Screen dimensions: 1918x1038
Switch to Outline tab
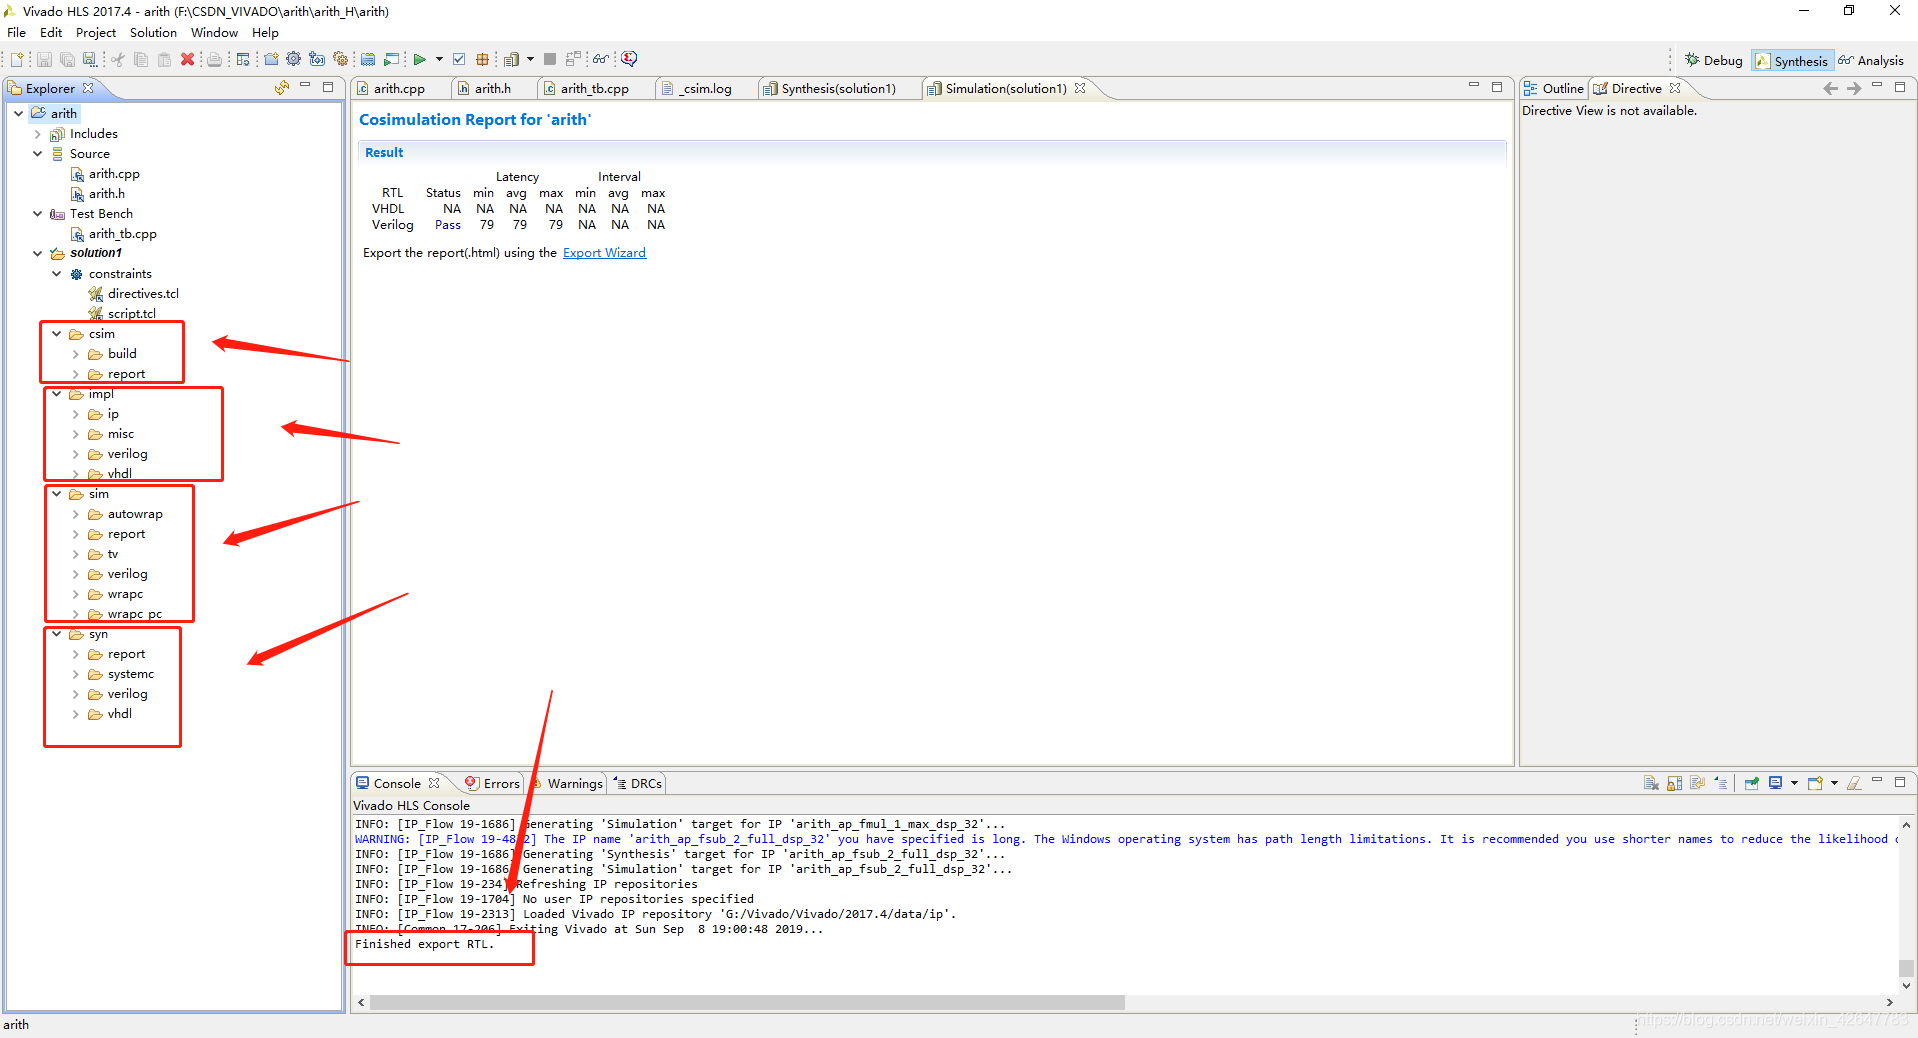(1553, 88)
